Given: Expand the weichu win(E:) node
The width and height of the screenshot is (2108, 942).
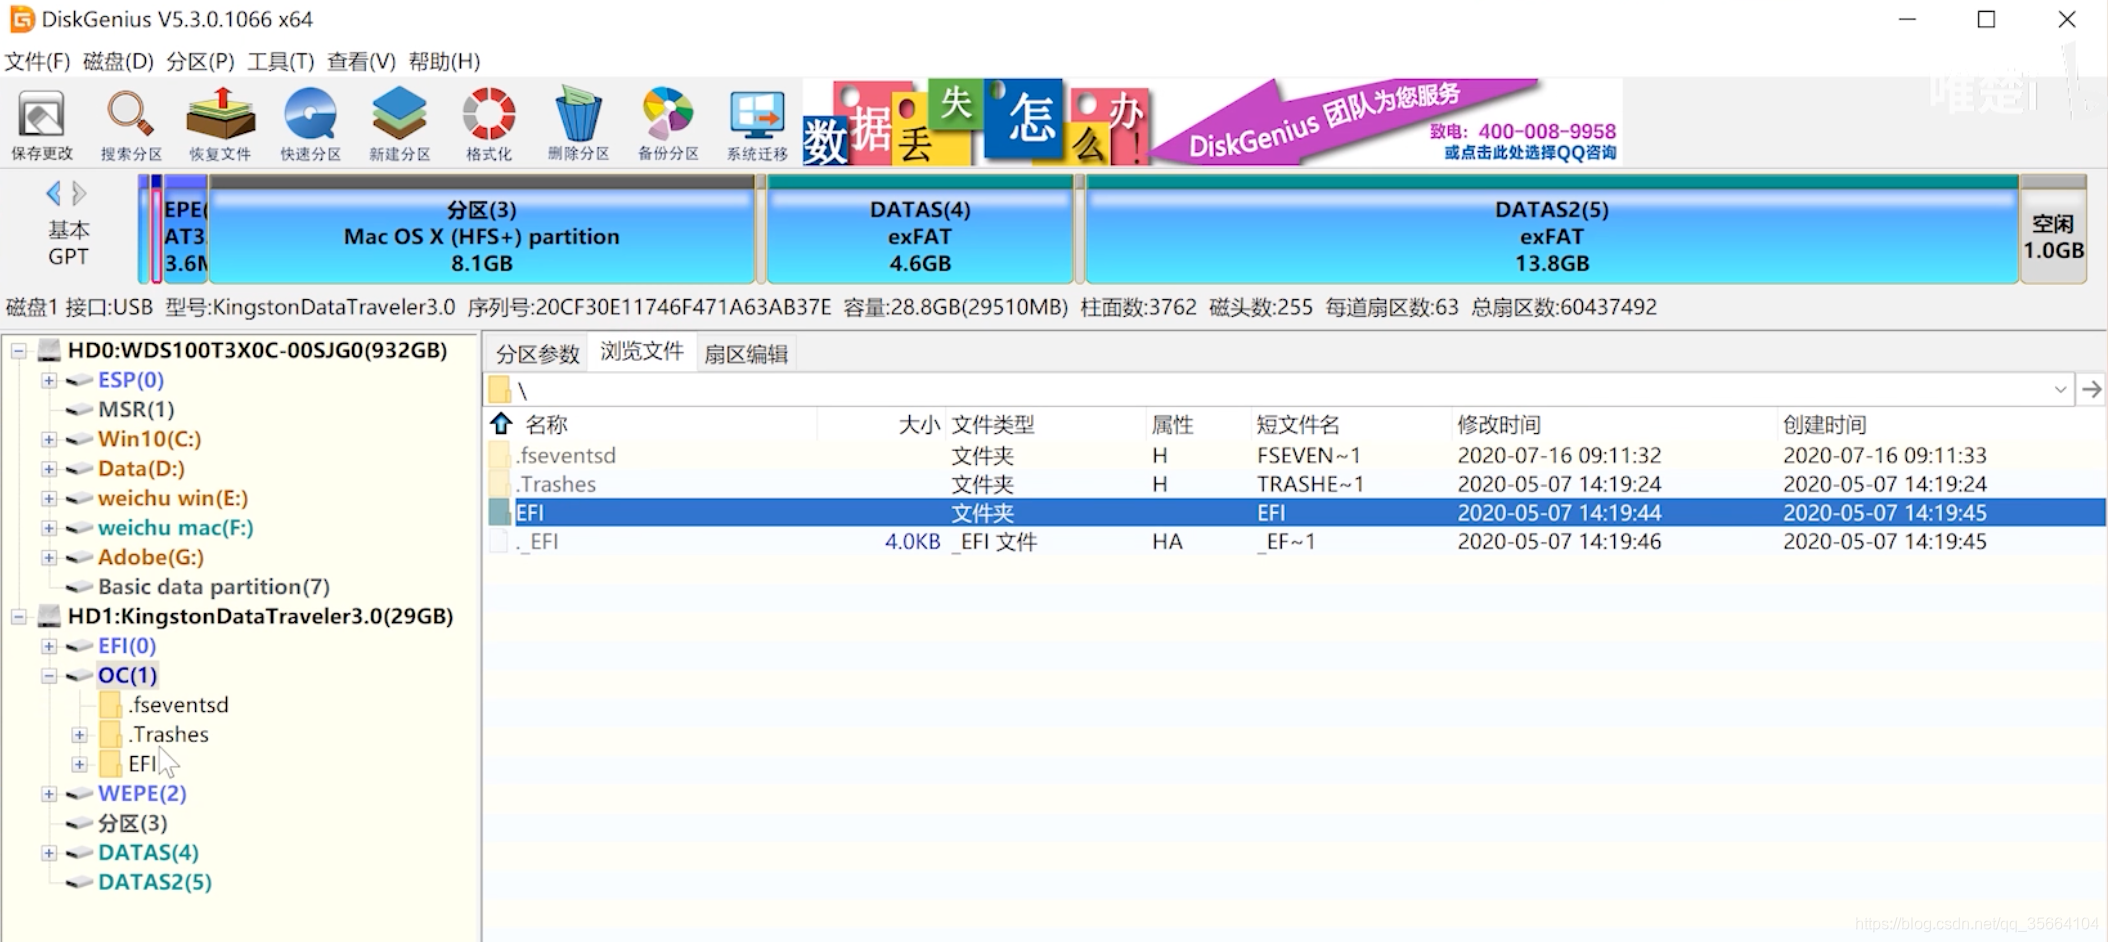Looking at the screenshot, I should tap(48, 498).
